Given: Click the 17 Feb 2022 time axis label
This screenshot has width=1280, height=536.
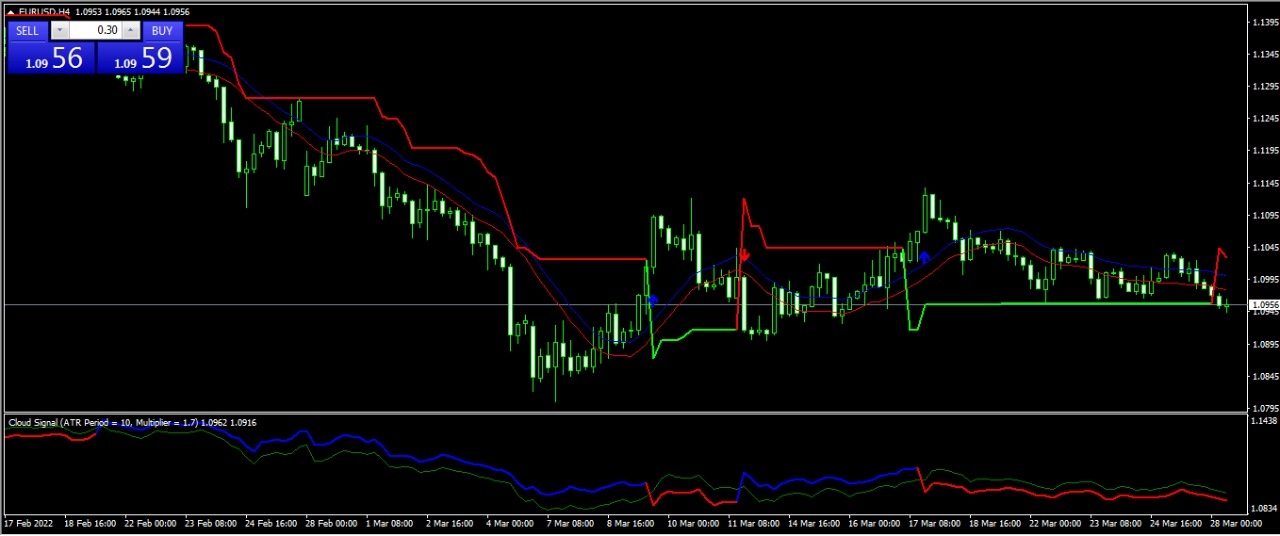Looking at the screenshot, I should click(29, 524).
